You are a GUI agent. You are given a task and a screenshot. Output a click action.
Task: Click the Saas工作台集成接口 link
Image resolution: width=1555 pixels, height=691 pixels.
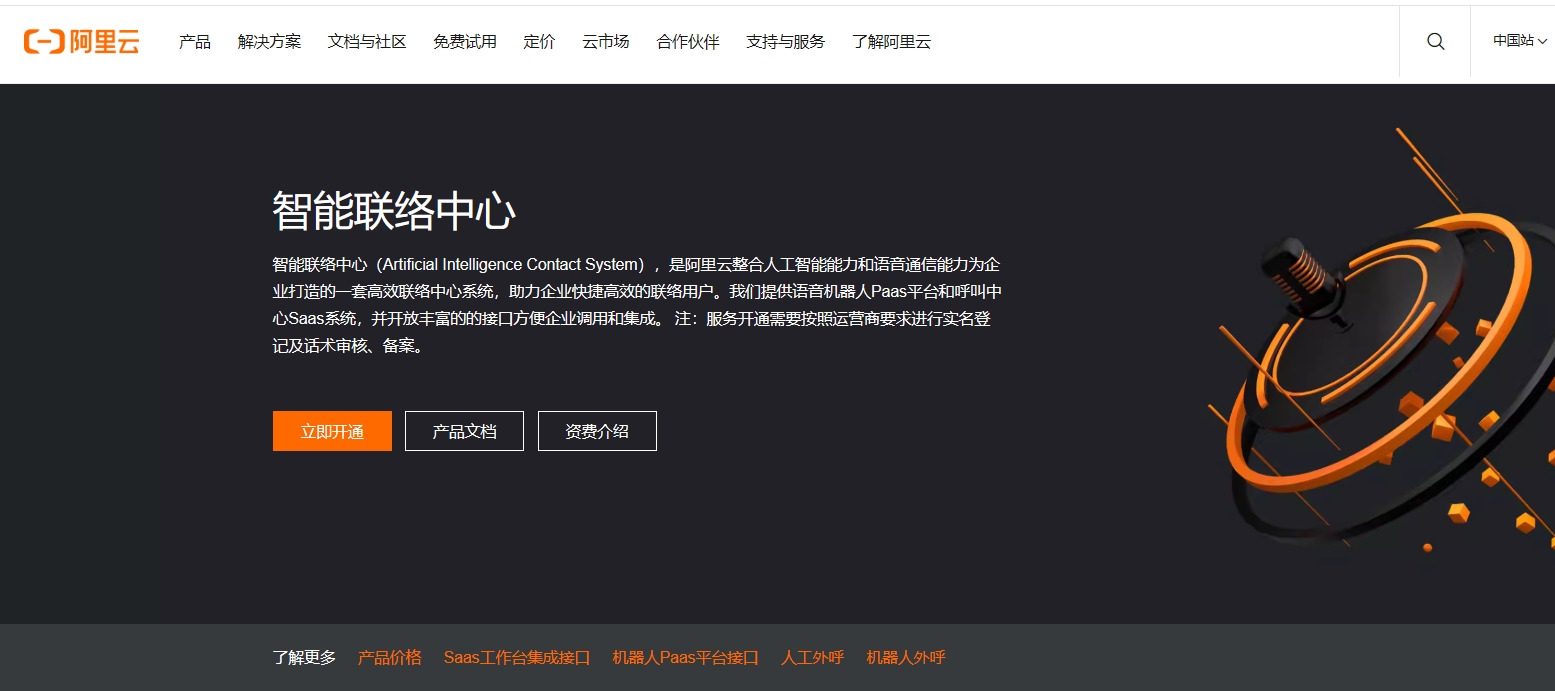pos(517,658)
